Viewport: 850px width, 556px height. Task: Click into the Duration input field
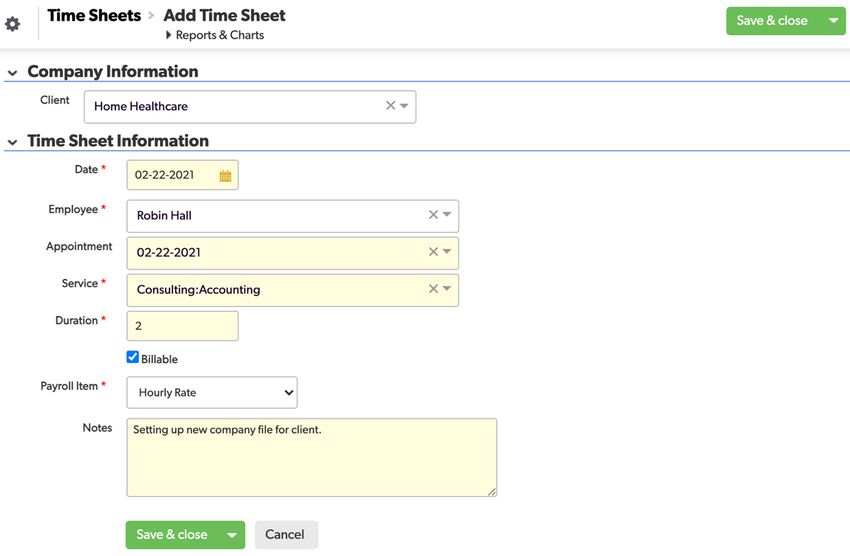(x=183, y=326)
